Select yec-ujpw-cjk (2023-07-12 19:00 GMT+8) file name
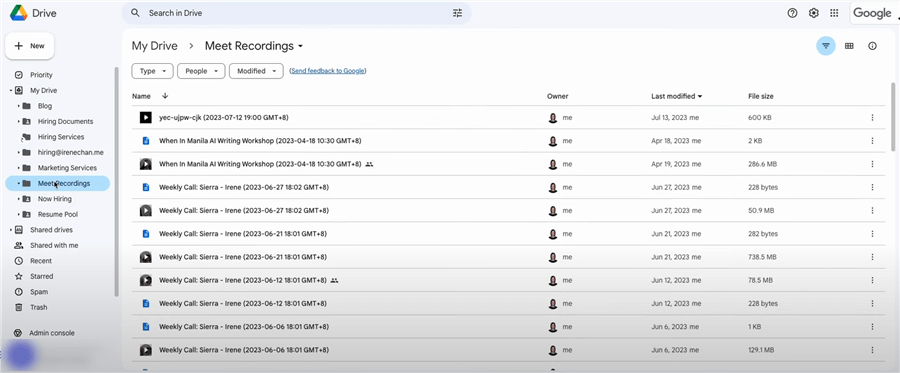 click(x=223, y=118)
